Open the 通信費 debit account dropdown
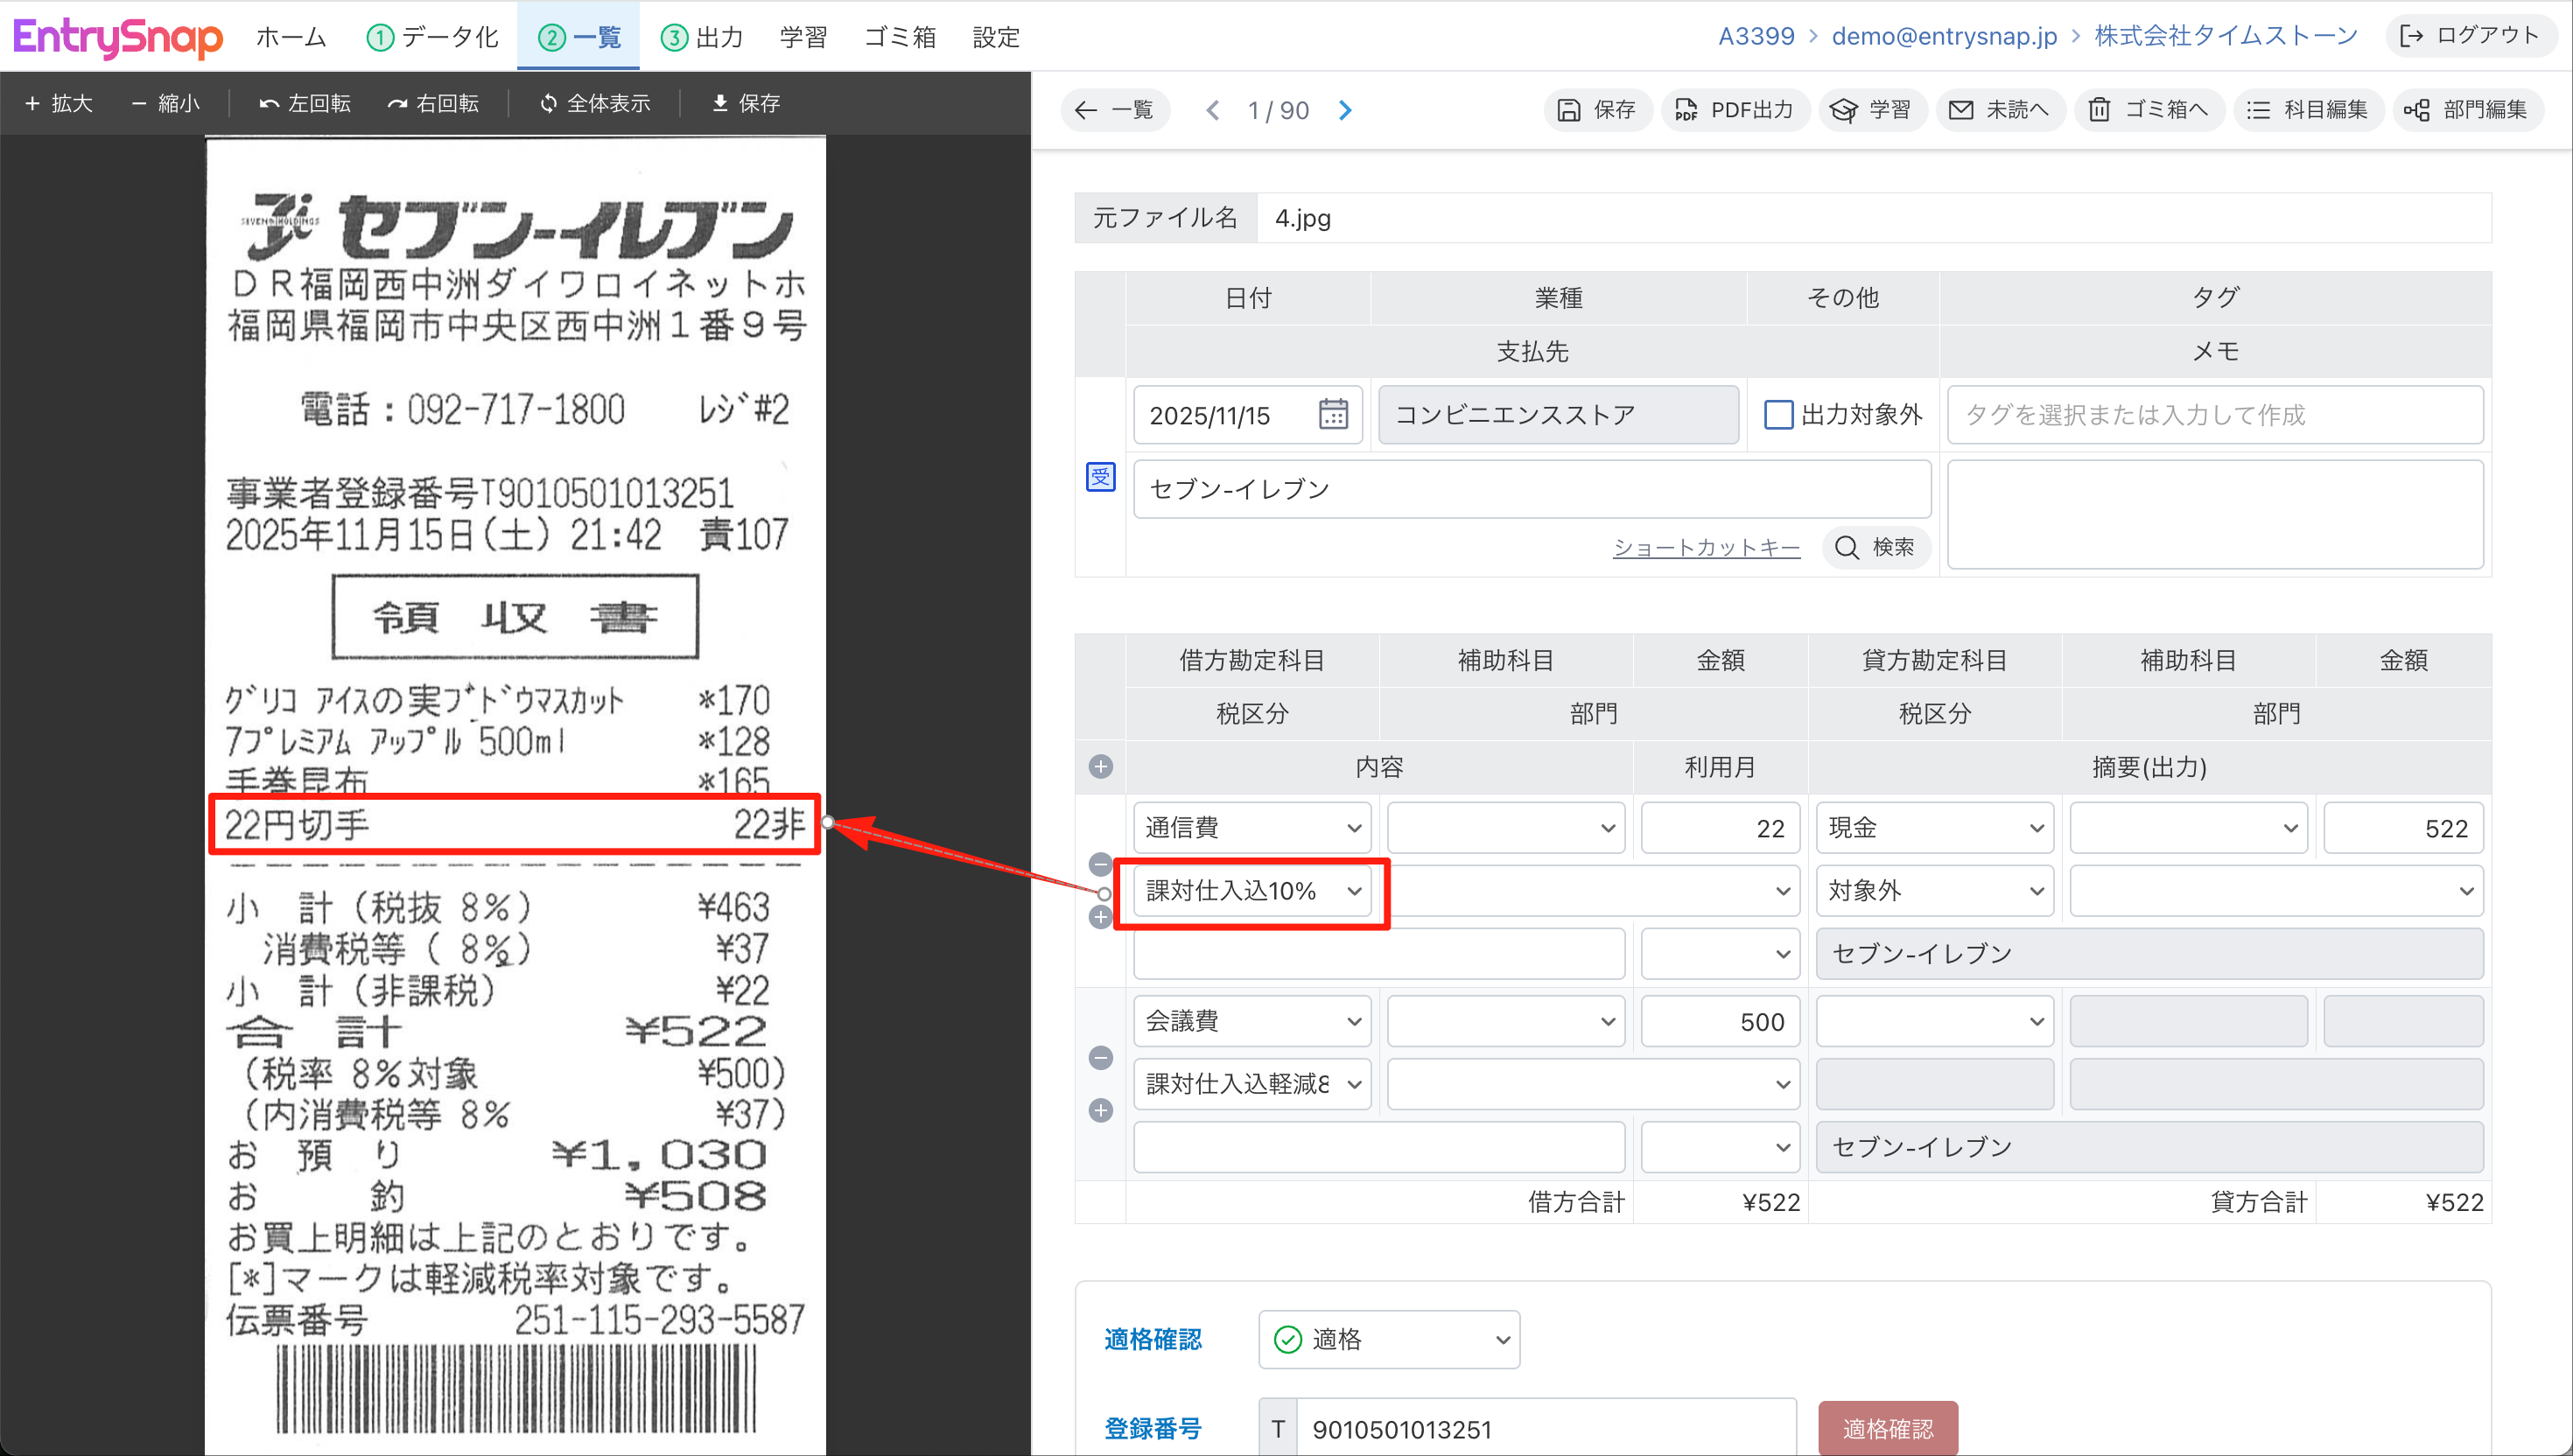The width and height of the screenshot is (2573, 1456). [1252, 827]
